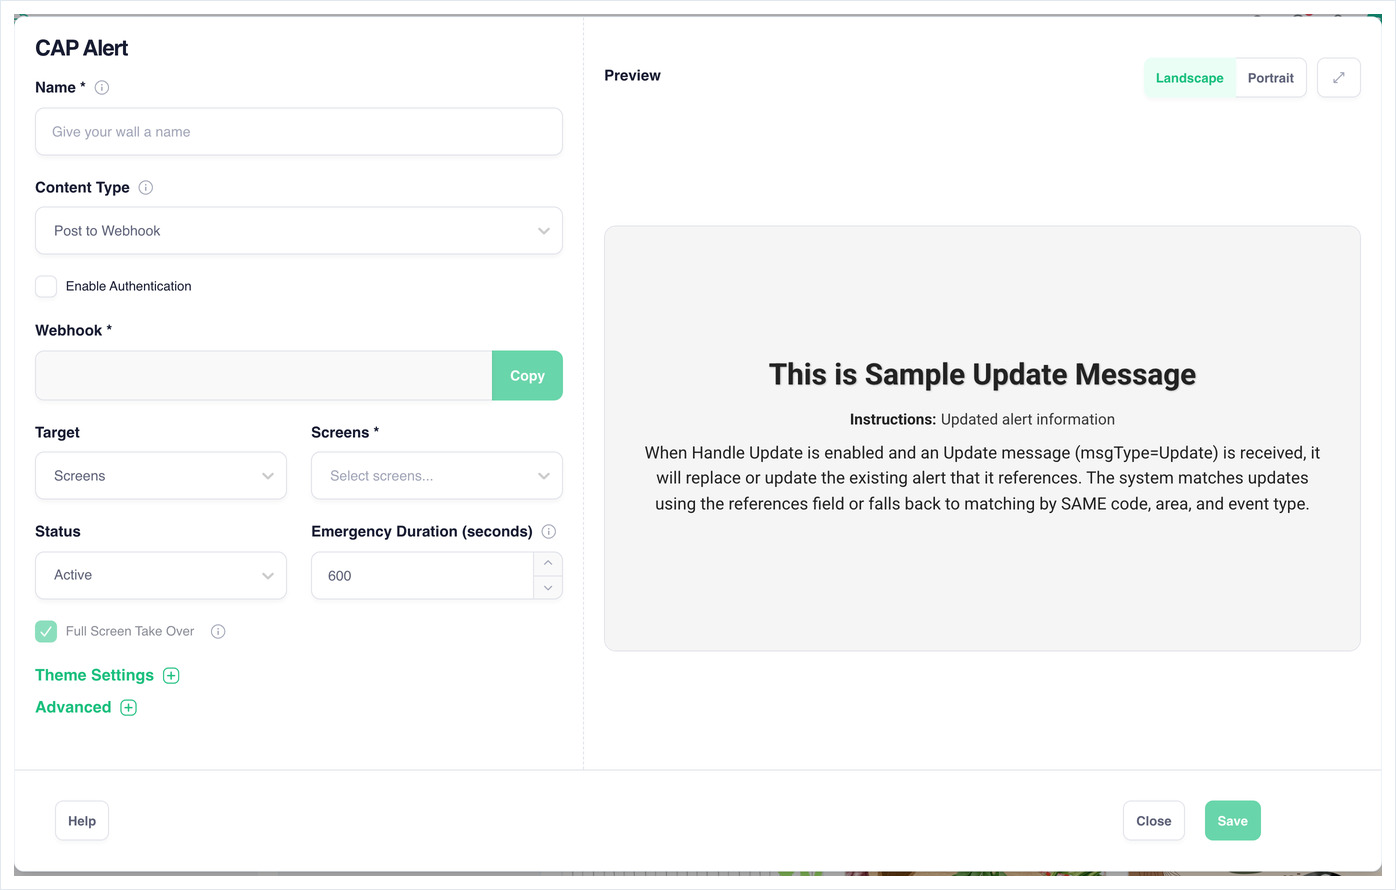Save the CAP Alert
The height and width of the screenshot is (890, 1396).
(x=1232, y=821)
